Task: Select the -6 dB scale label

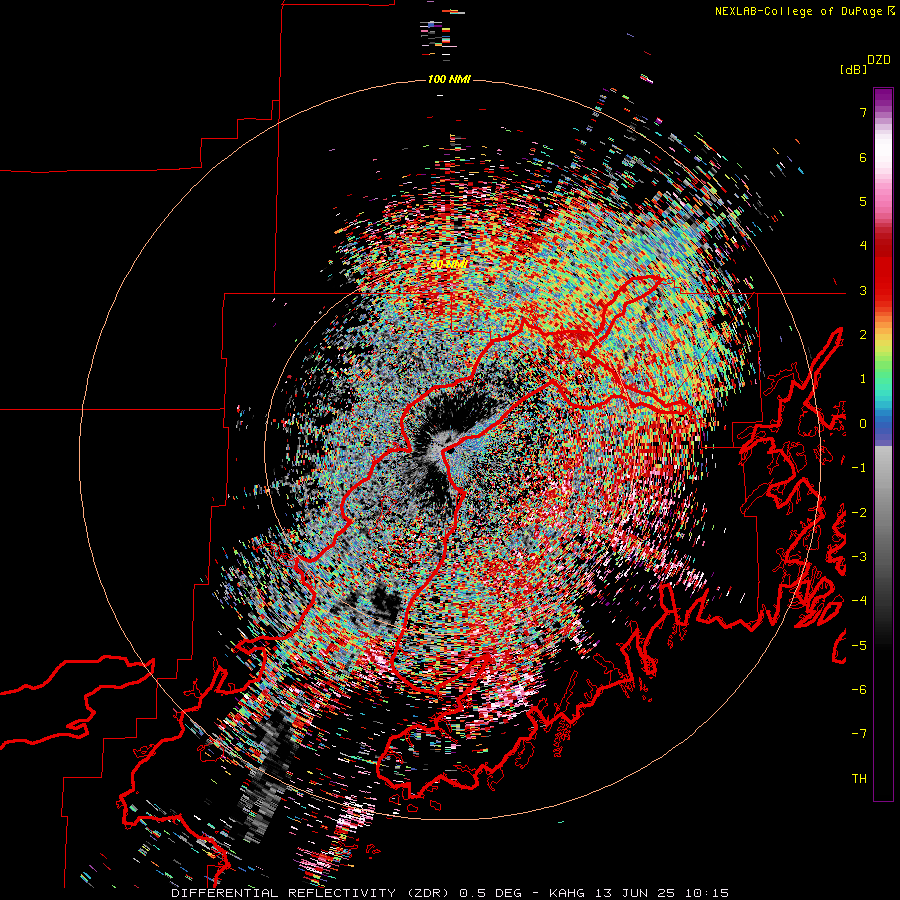Action: (x=859, y=690)
